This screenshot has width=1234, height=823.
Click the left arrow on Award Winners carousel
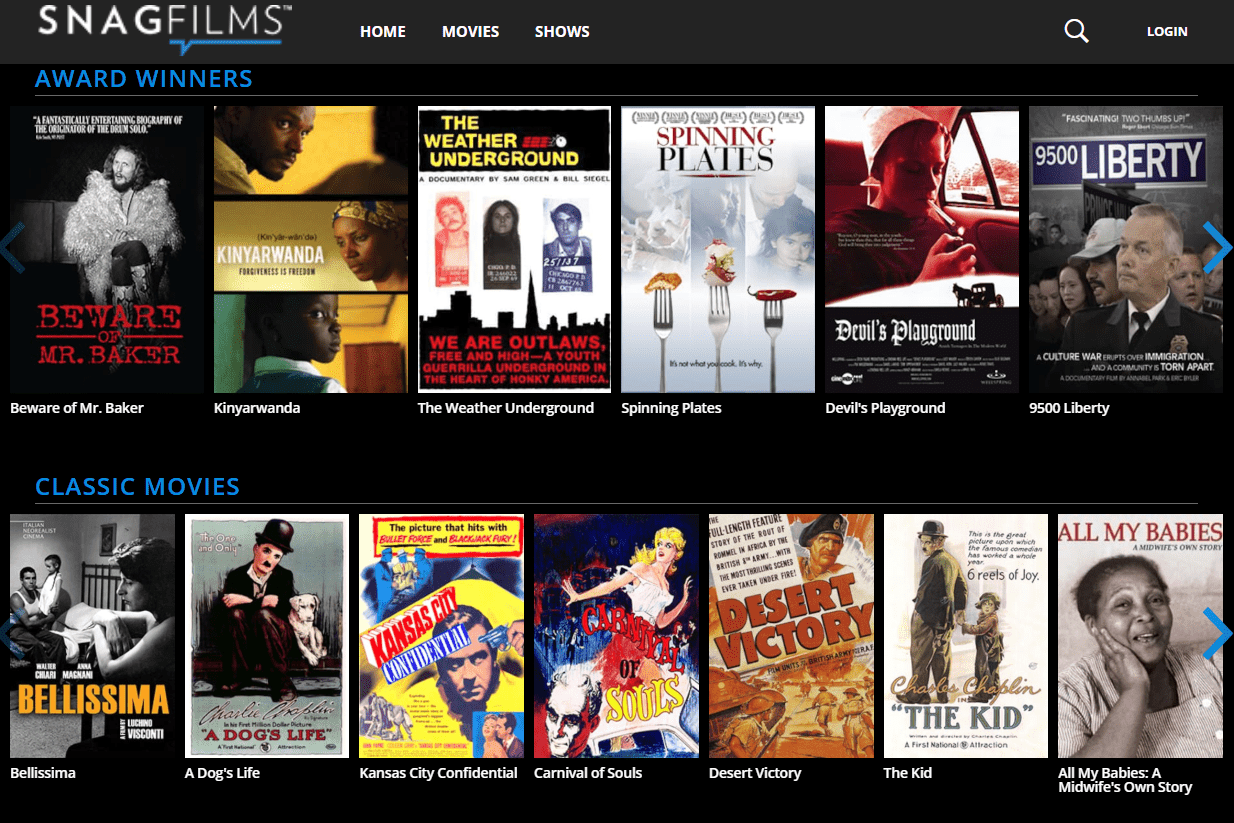point(15,247)
